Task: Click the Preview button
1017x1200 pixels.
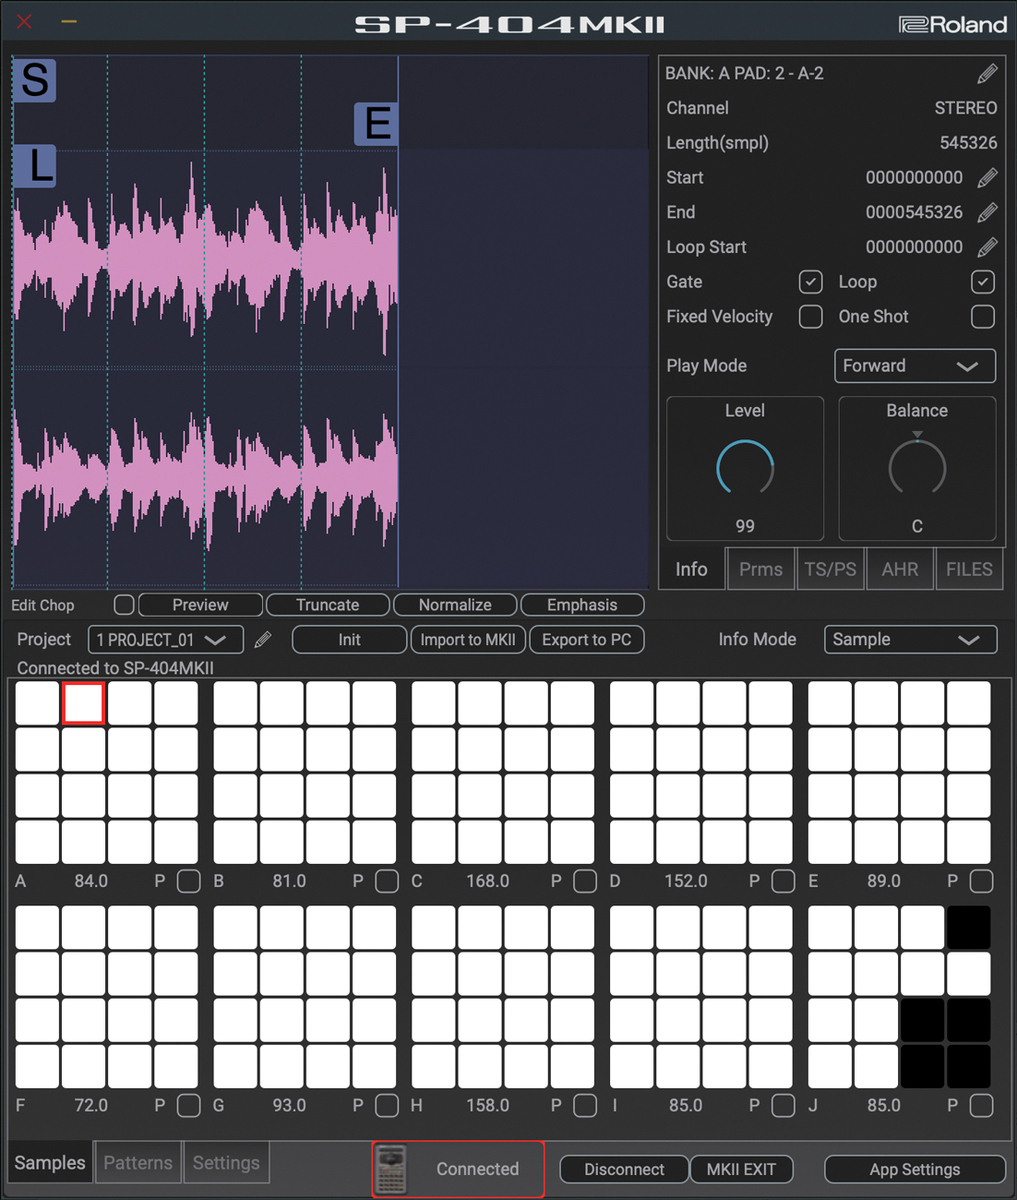Action: click(x=201, y=605)
